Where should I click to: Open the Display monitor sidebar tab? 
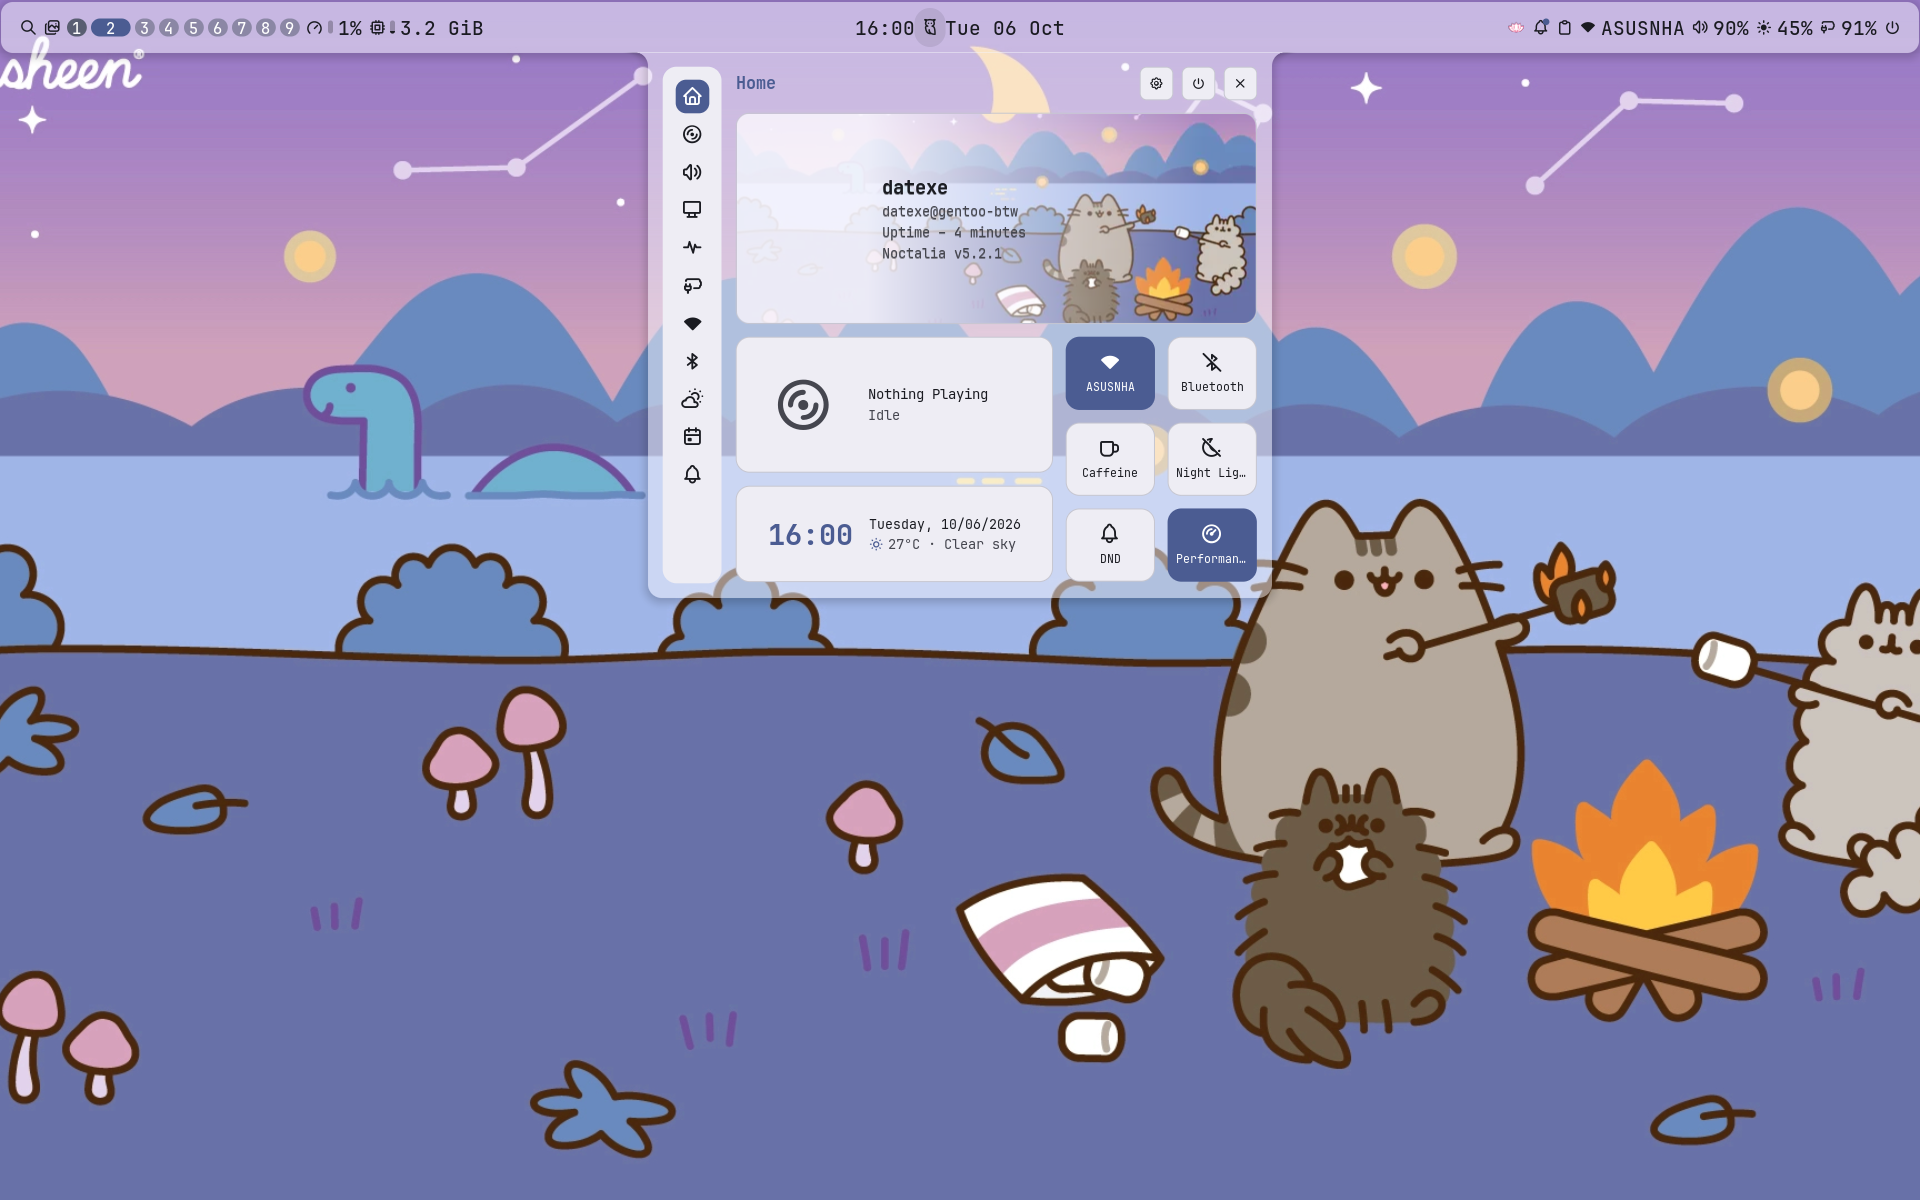click(692, 210)
